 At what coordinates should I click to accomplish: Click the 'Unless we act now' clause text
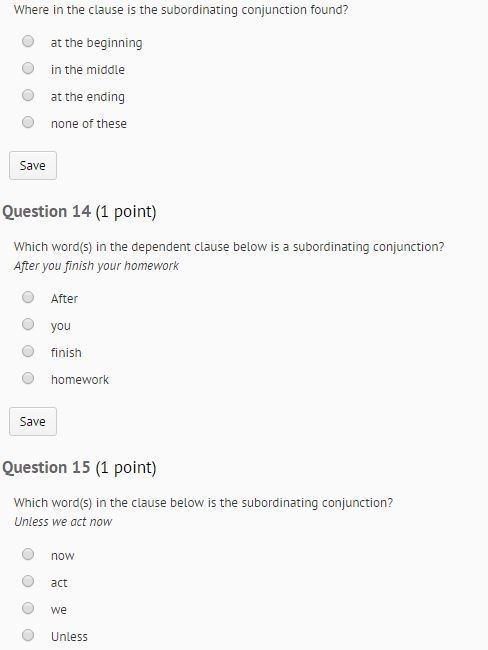(x=63, y=521)
